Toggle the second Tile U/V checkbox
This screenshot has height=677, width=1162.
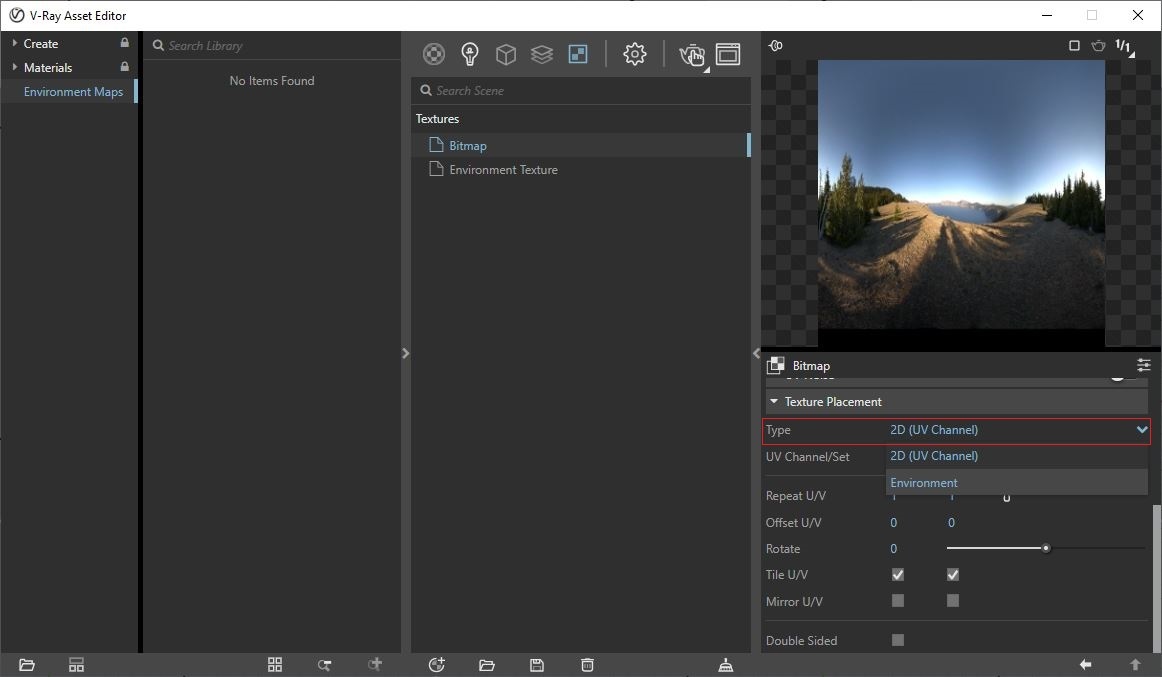953,574
